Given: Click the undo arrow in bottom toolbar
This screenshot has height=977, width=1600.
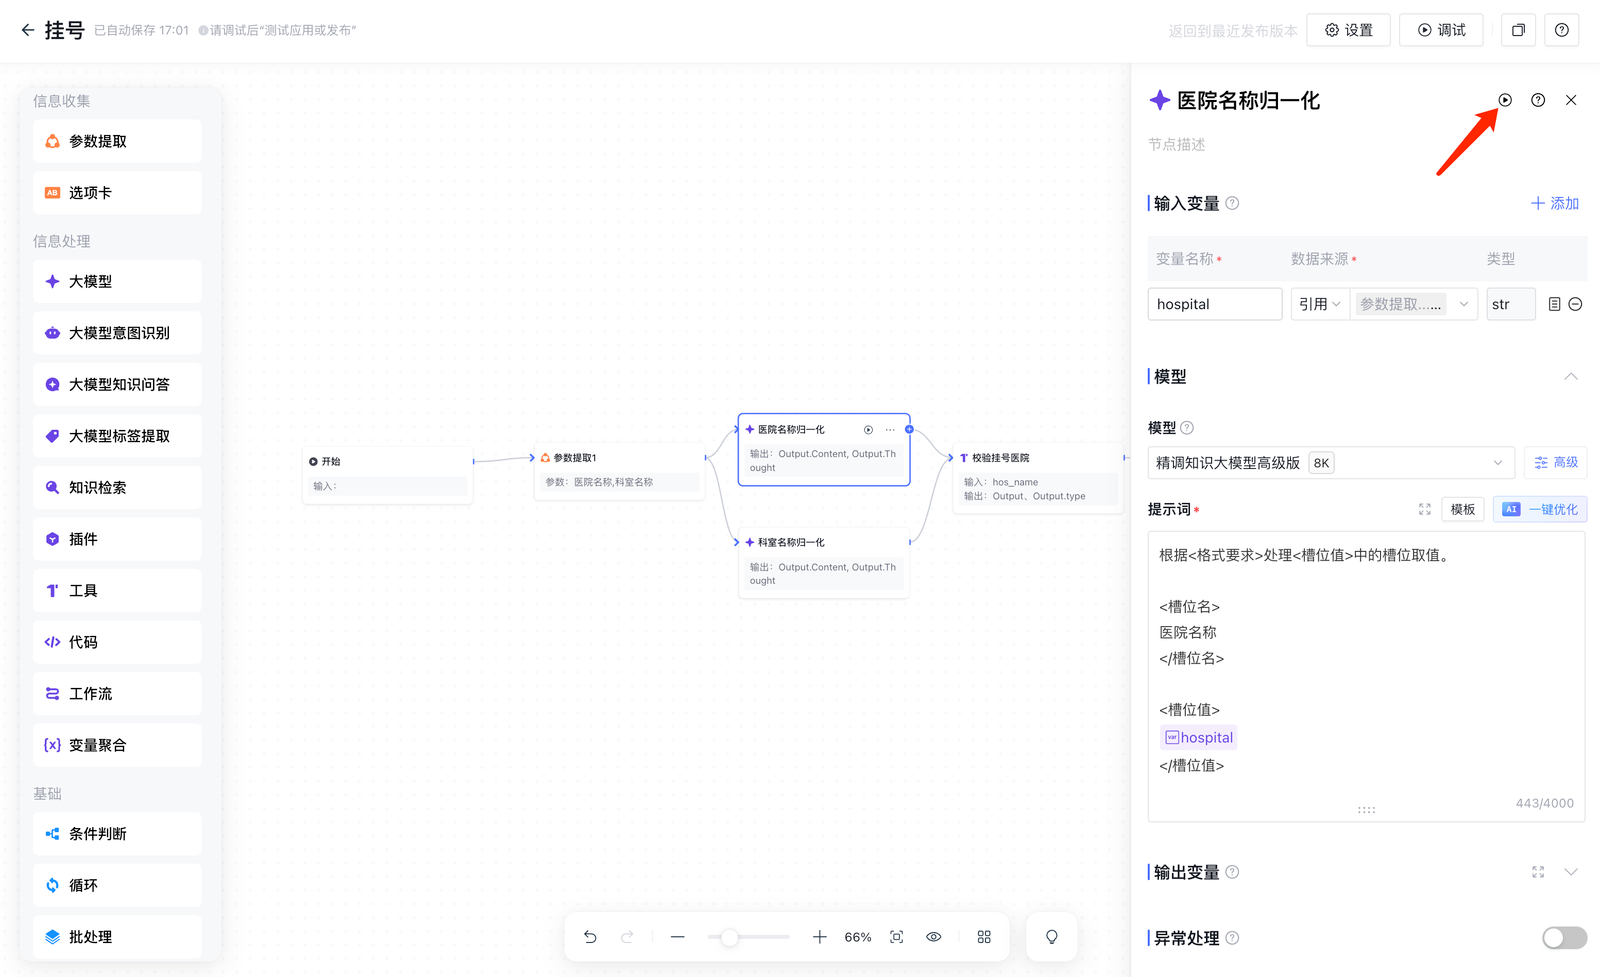Looking at the screenshot, I should pyautogui.click(x=590, y=937).
